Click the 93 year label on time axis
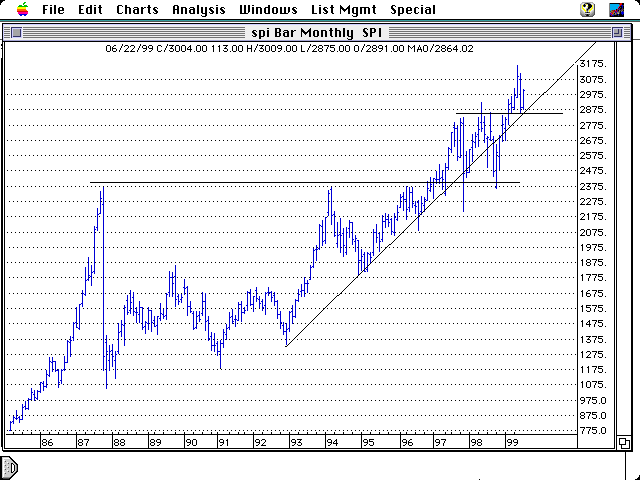 point(296,442)
